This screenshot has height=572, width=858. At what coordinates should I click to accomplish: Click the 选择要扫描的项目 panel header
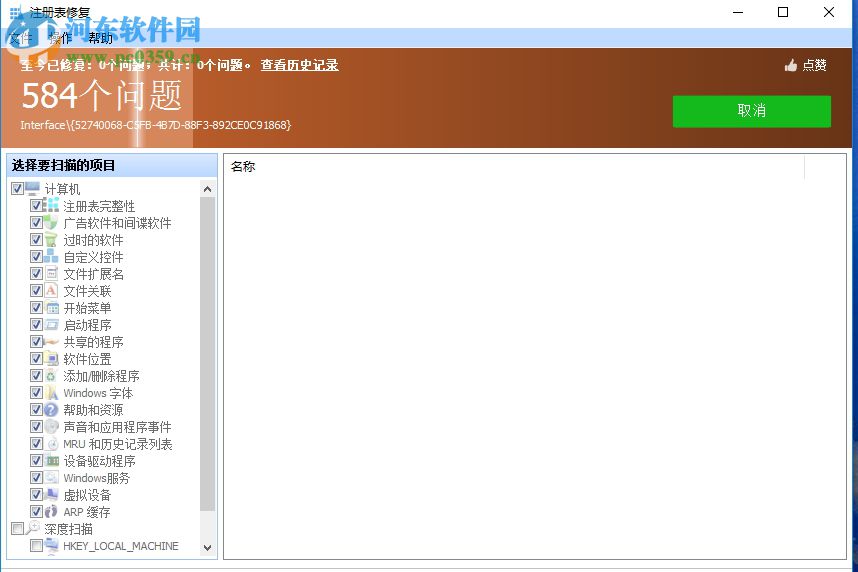[x=112, y=165]
